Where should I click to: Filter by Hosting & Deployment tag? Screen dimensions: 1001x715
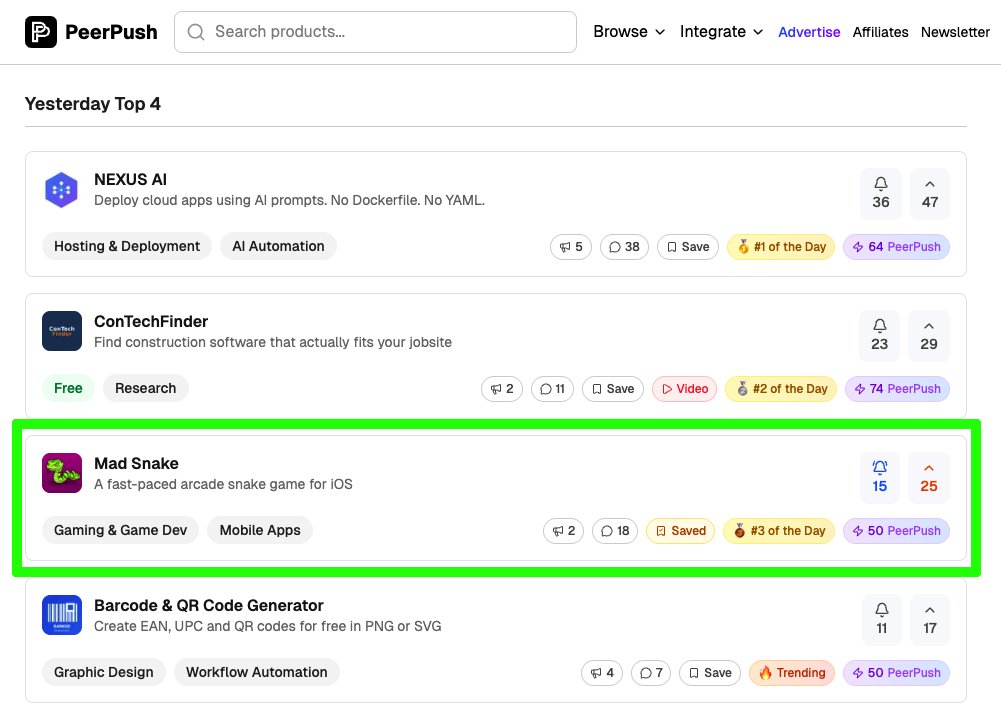click(127, 246)
